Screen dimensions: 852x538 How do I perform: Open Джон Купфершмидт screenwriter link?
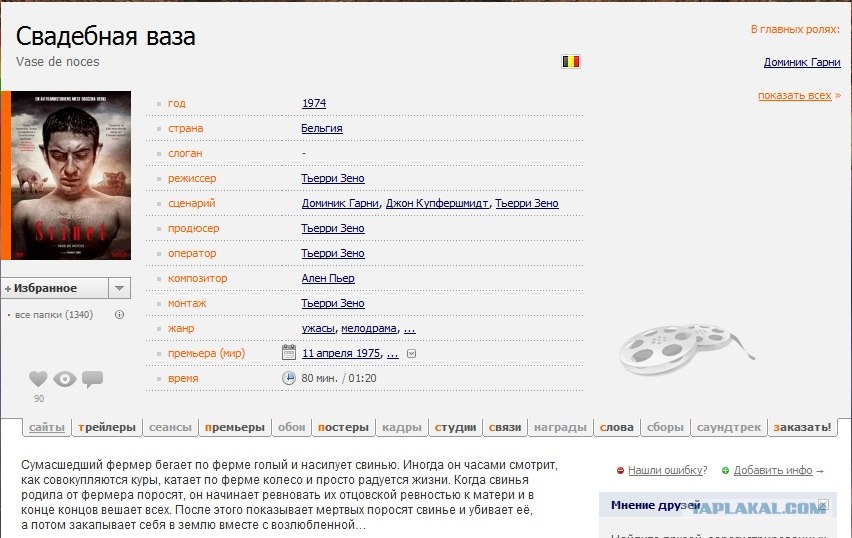(437, 203)
